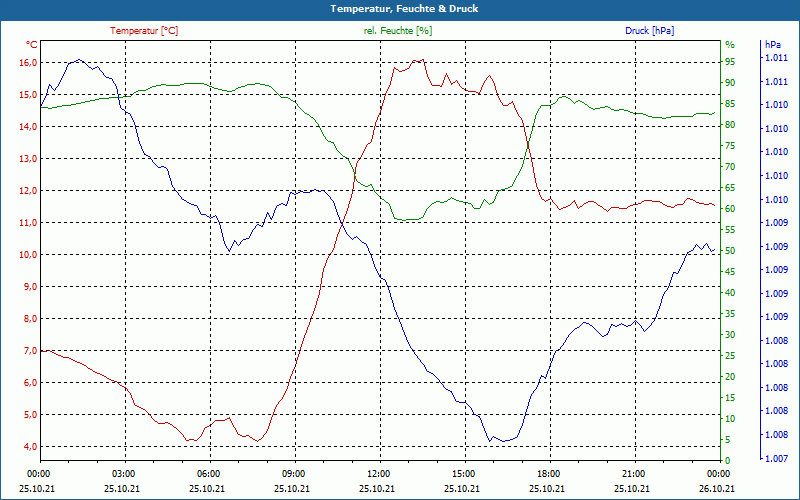
Task: Click the '4,0' temperature axis value
Action: pos(30,446)
